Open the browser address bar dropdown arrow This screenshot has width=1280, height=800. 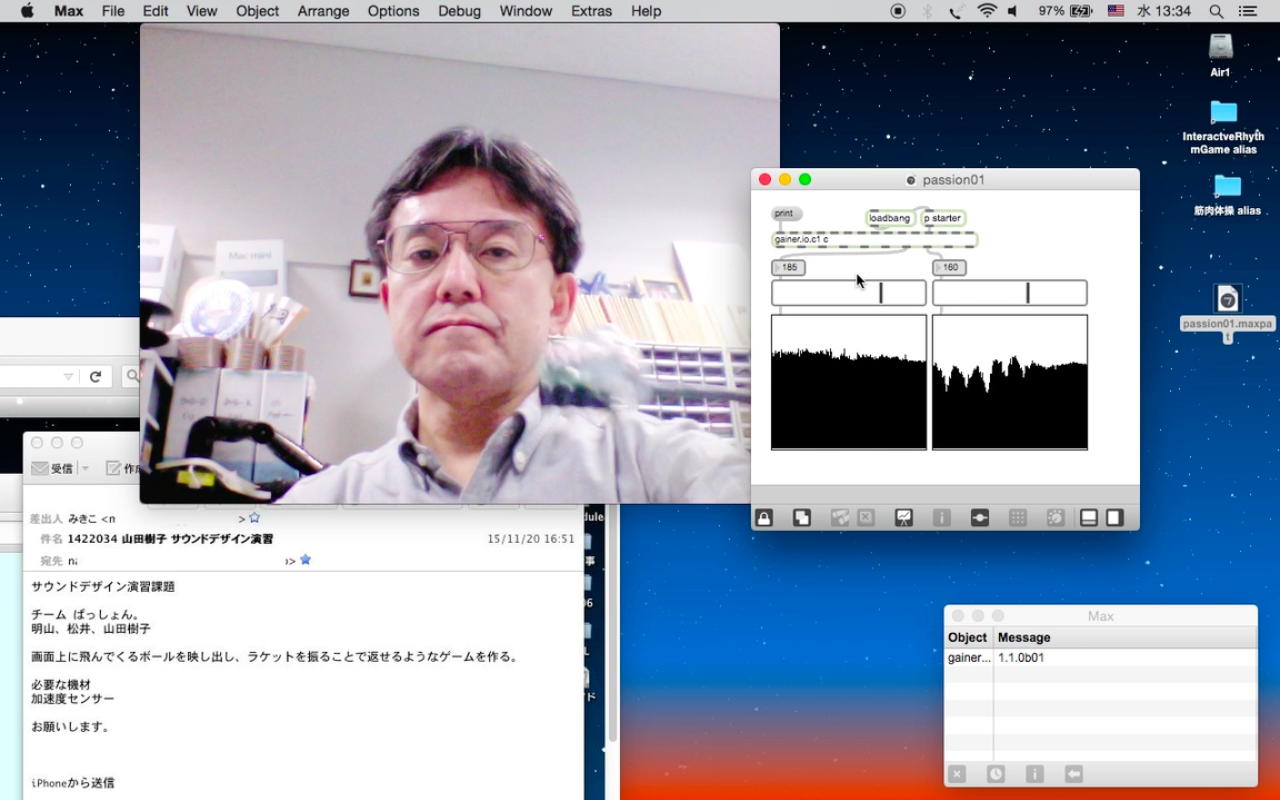(68, 377)
